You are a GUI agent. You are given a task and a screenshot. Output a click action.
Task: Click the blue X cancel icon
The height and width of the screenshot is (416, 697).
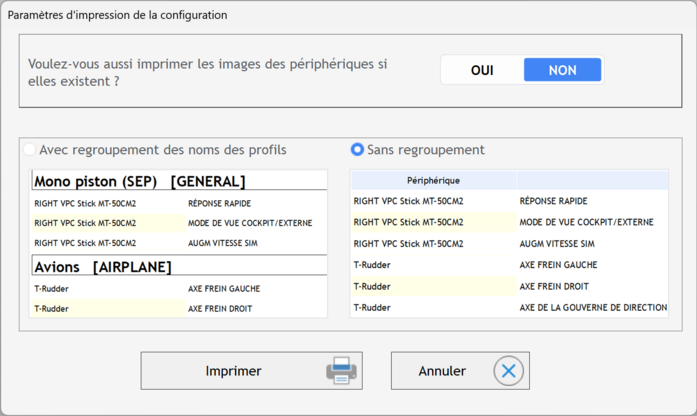point(509,371)
